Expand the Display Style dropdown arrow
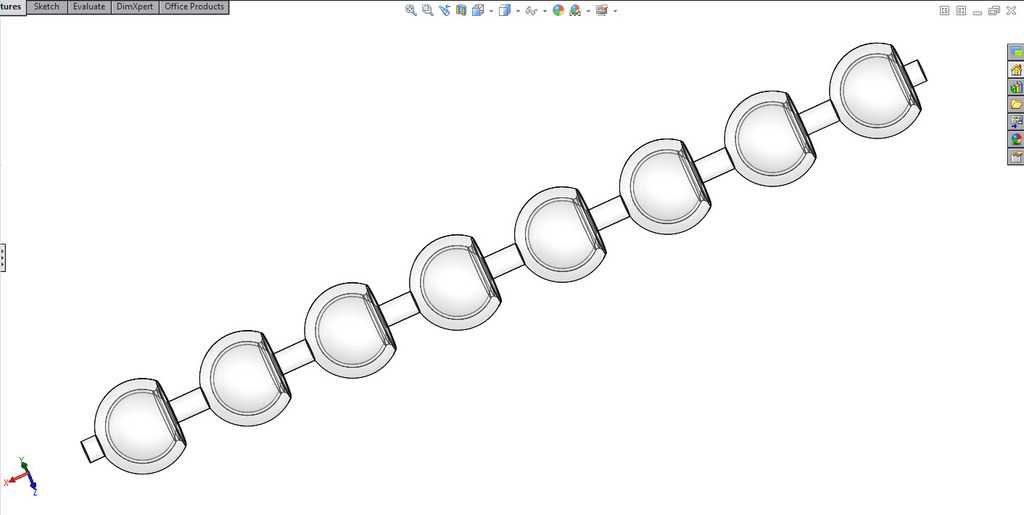Viewport: 1024px width, 515px height. (516, 11)
